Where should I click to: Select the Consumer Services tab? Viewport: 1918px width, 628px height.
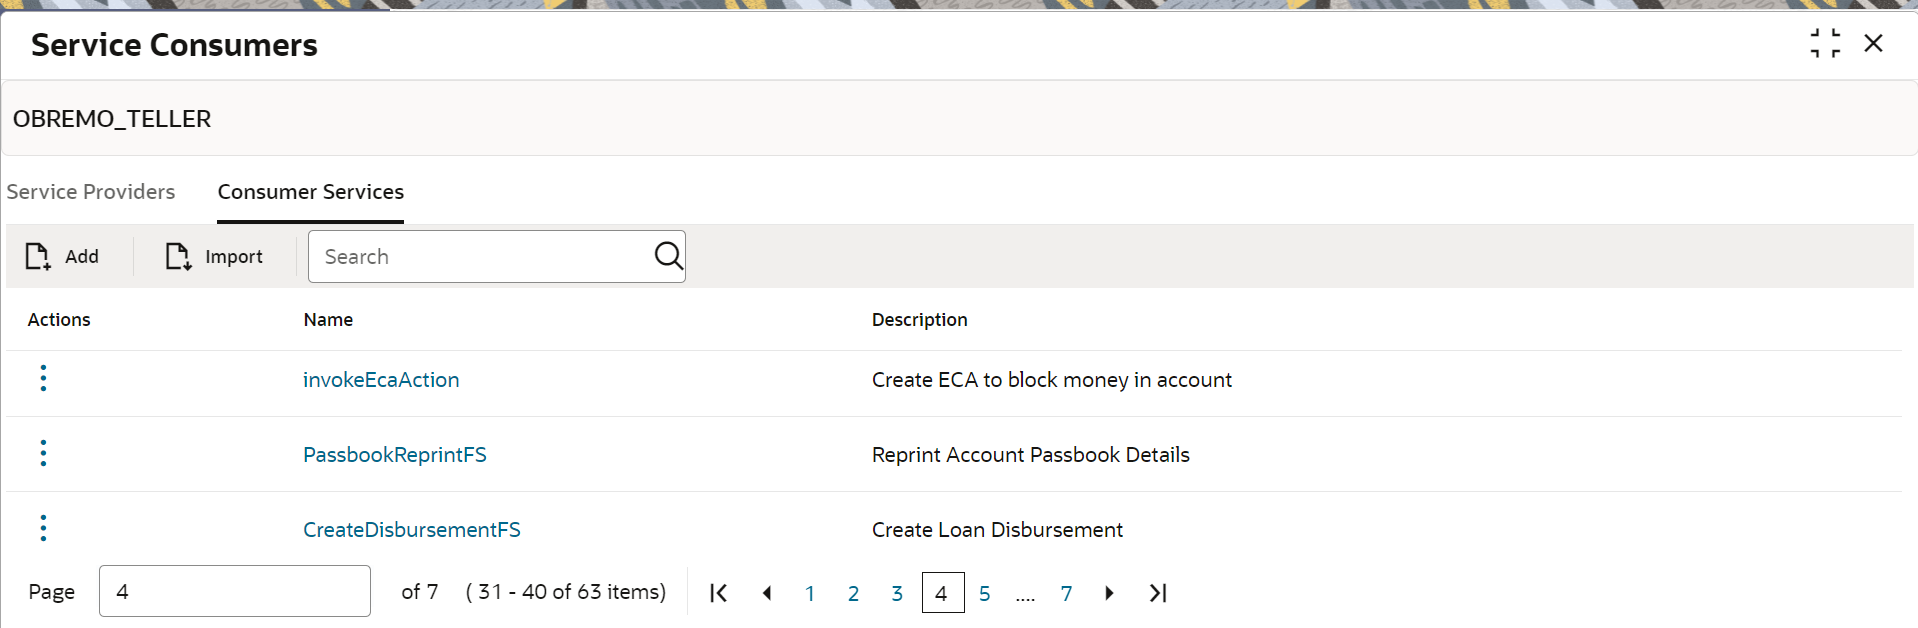click(311, 192)
